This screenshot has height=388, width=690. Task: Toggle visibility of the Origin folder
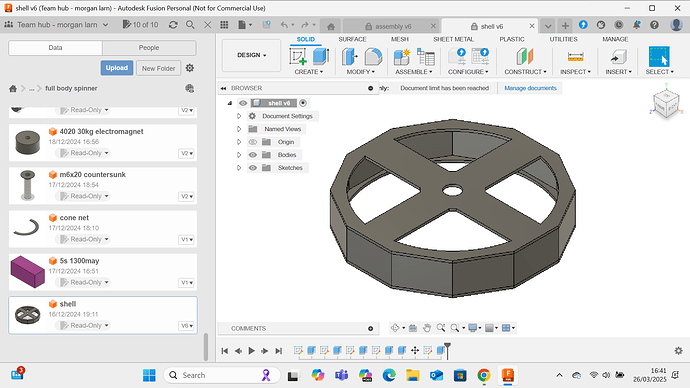(253, 142)
